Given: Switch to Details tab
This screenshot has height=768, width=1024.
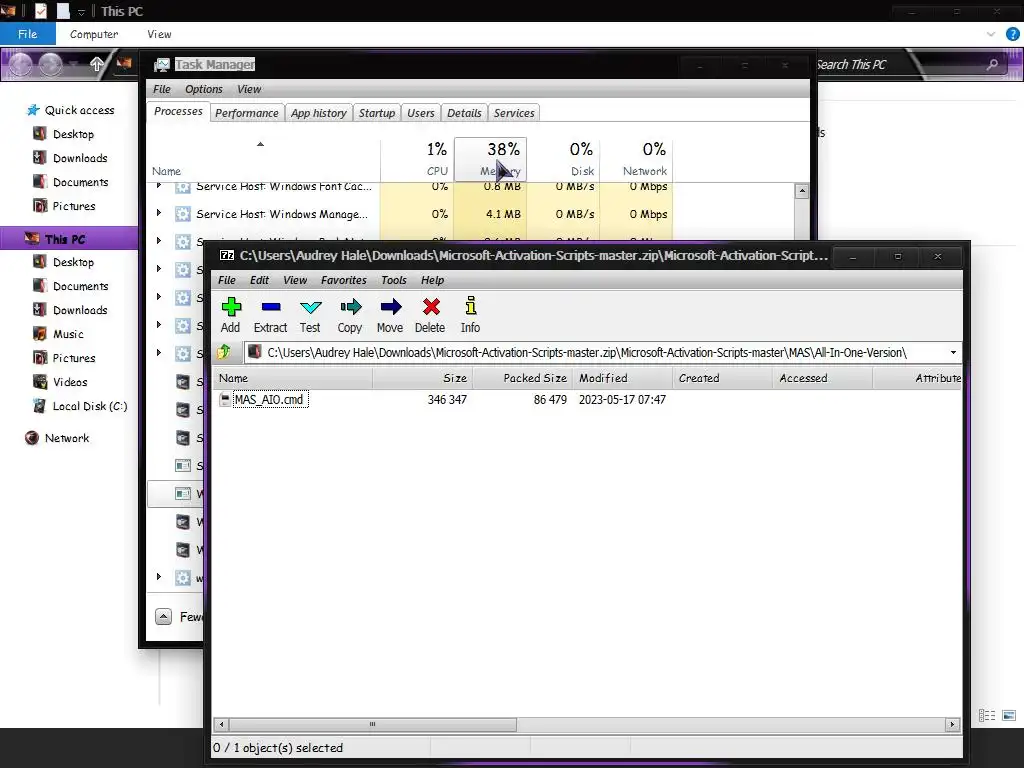Looking at the screenshot, I should (464, 113).
